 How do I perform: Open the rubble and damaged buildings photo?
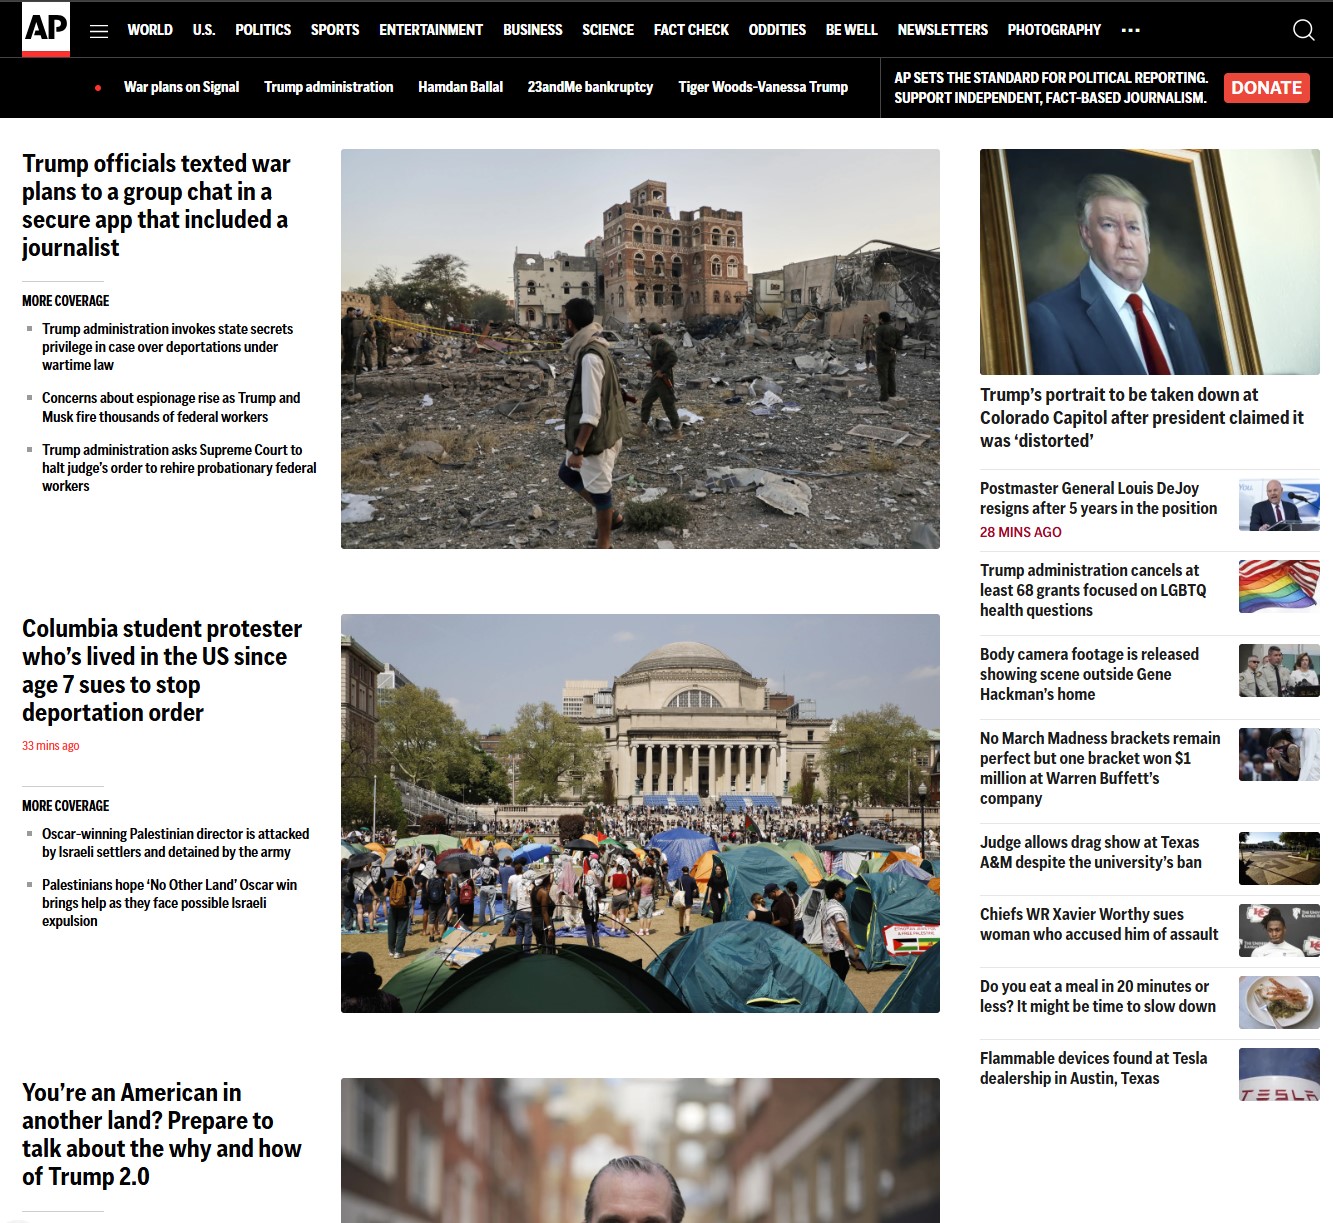tap(640, 348)
